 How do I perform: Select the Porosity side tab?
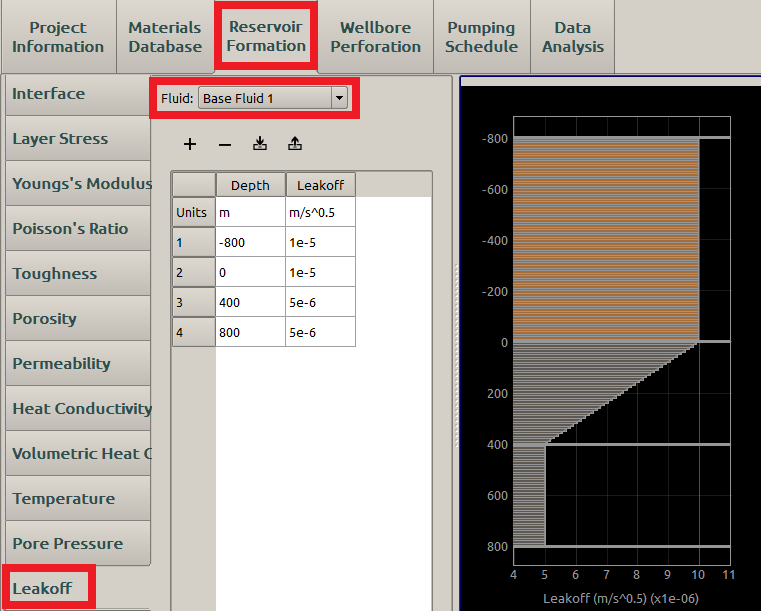pos(78,319)
